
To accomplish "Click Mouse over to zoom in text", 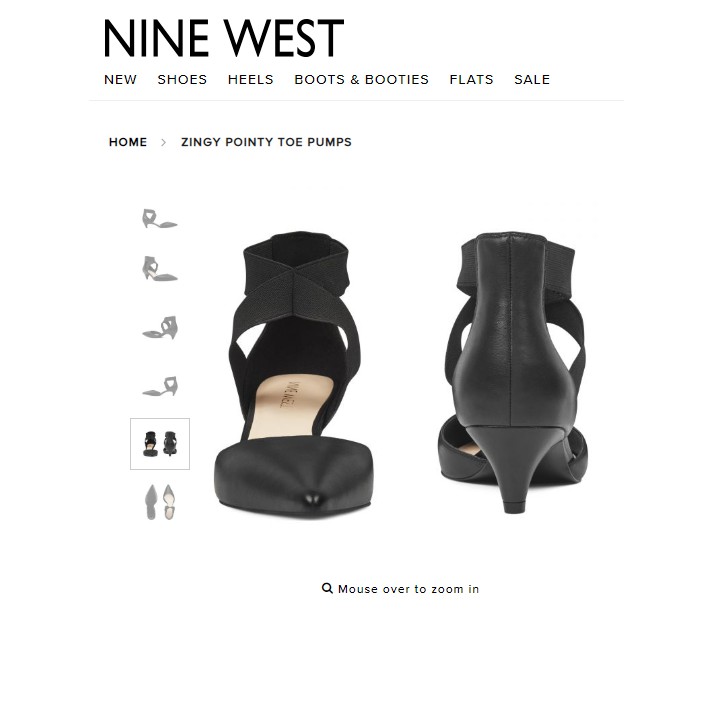I will coord(408,589).
